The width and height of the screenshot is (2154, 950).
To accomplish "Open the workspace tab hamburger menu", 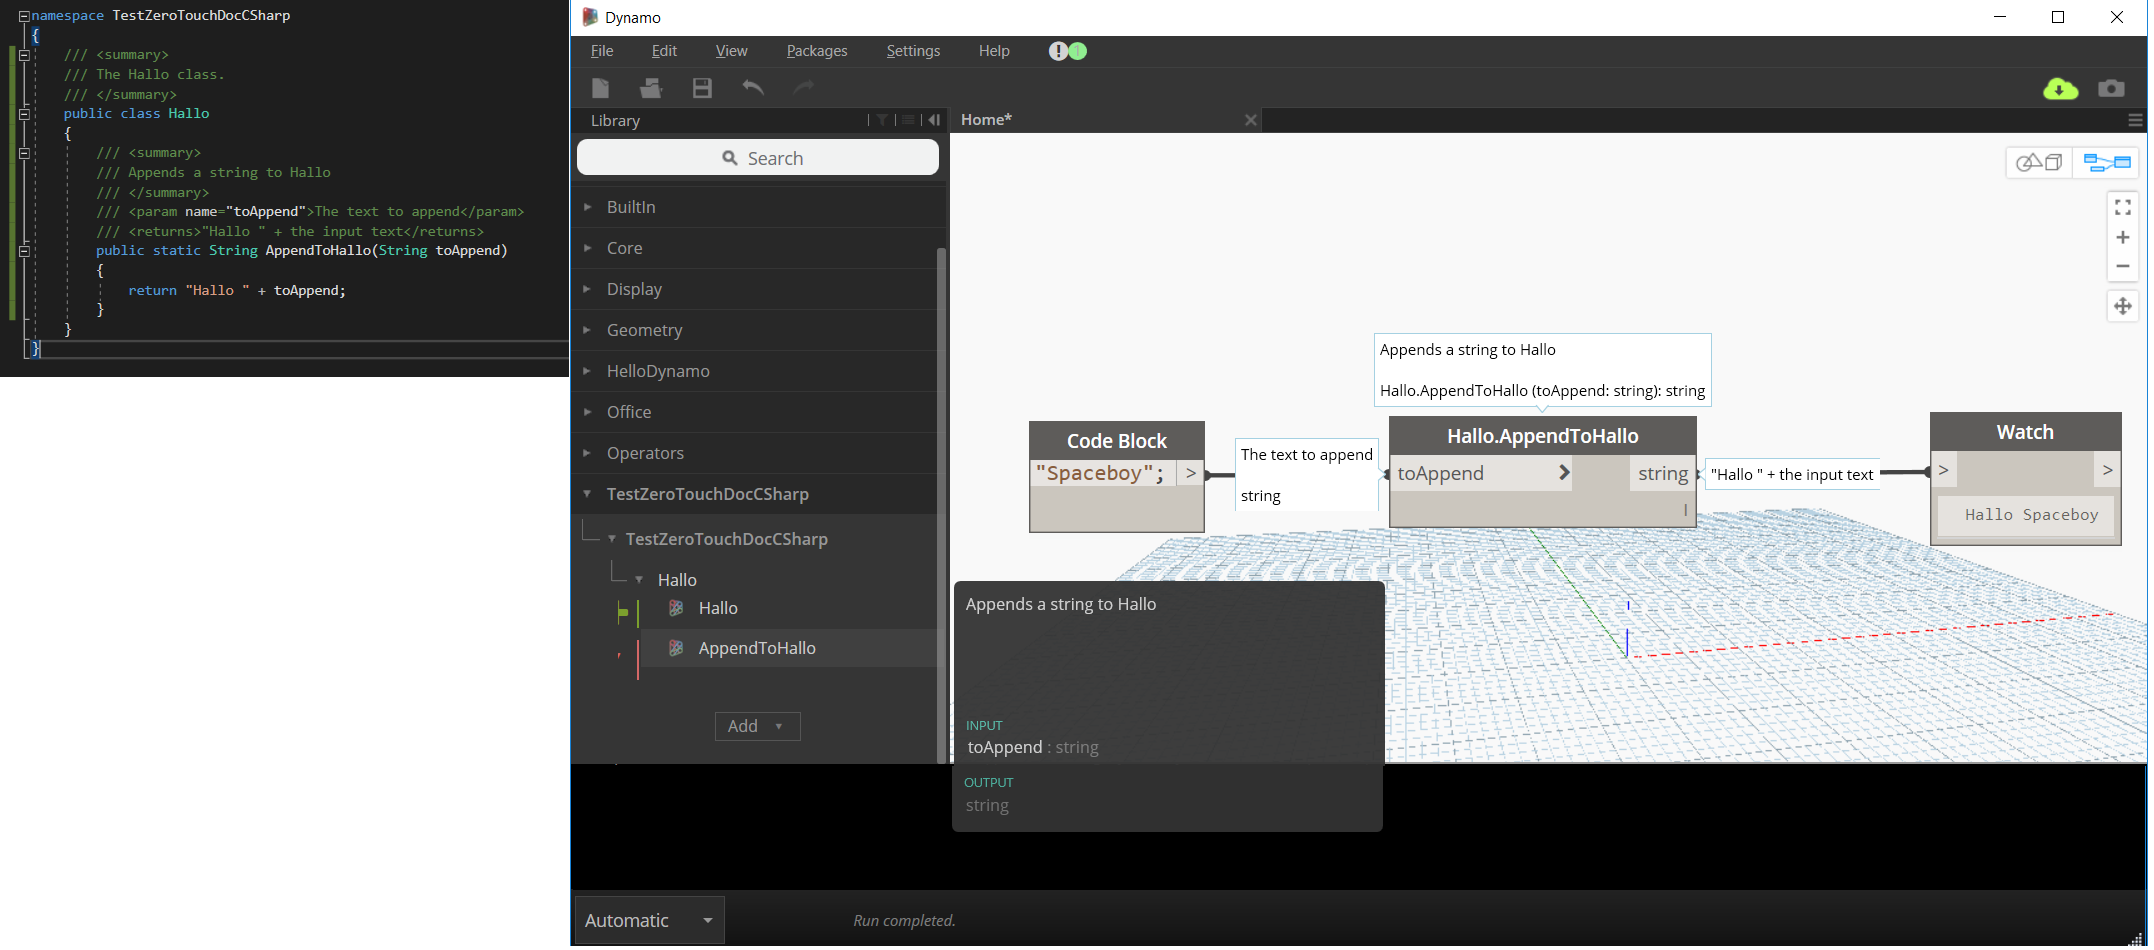I will 2135,120.
